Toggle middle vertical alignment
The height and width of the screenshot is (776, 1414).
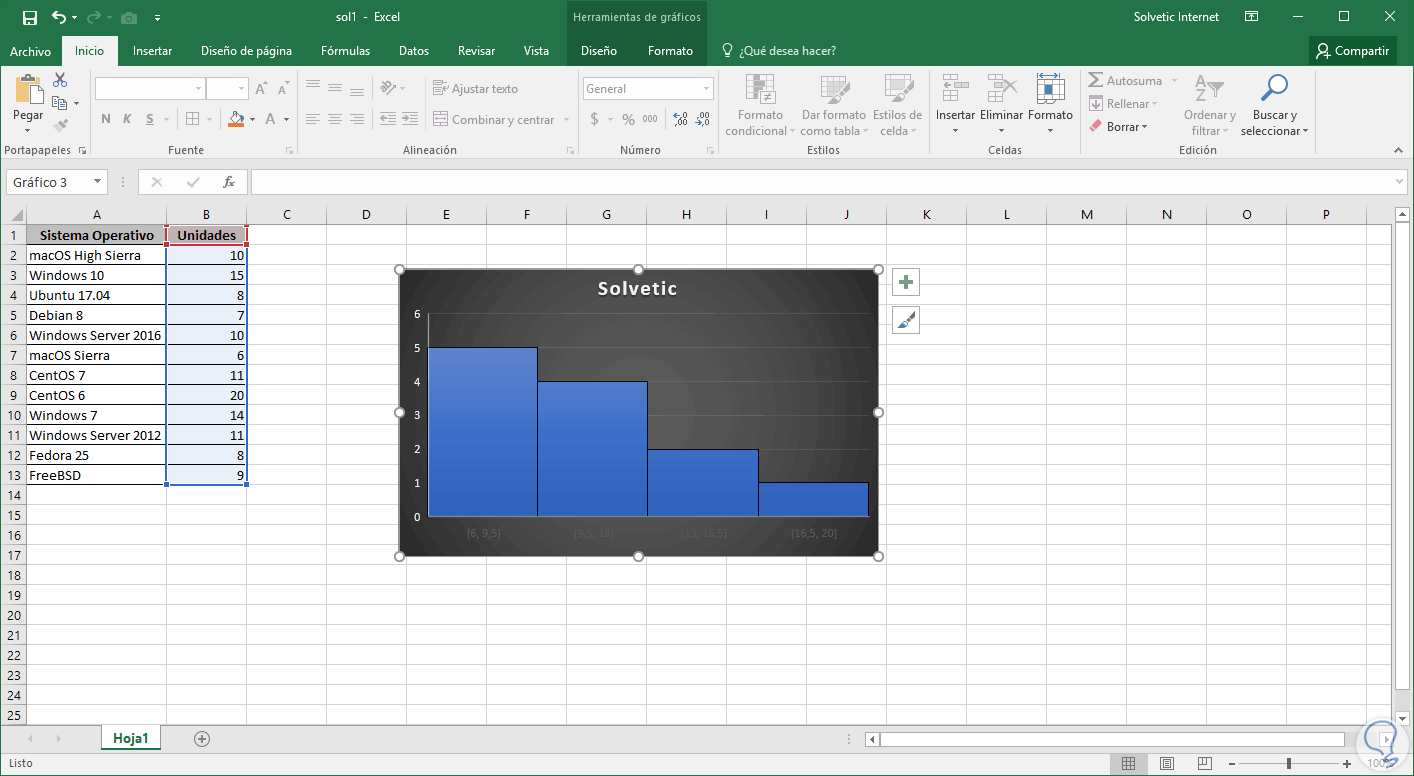click(x=335, y=89)
